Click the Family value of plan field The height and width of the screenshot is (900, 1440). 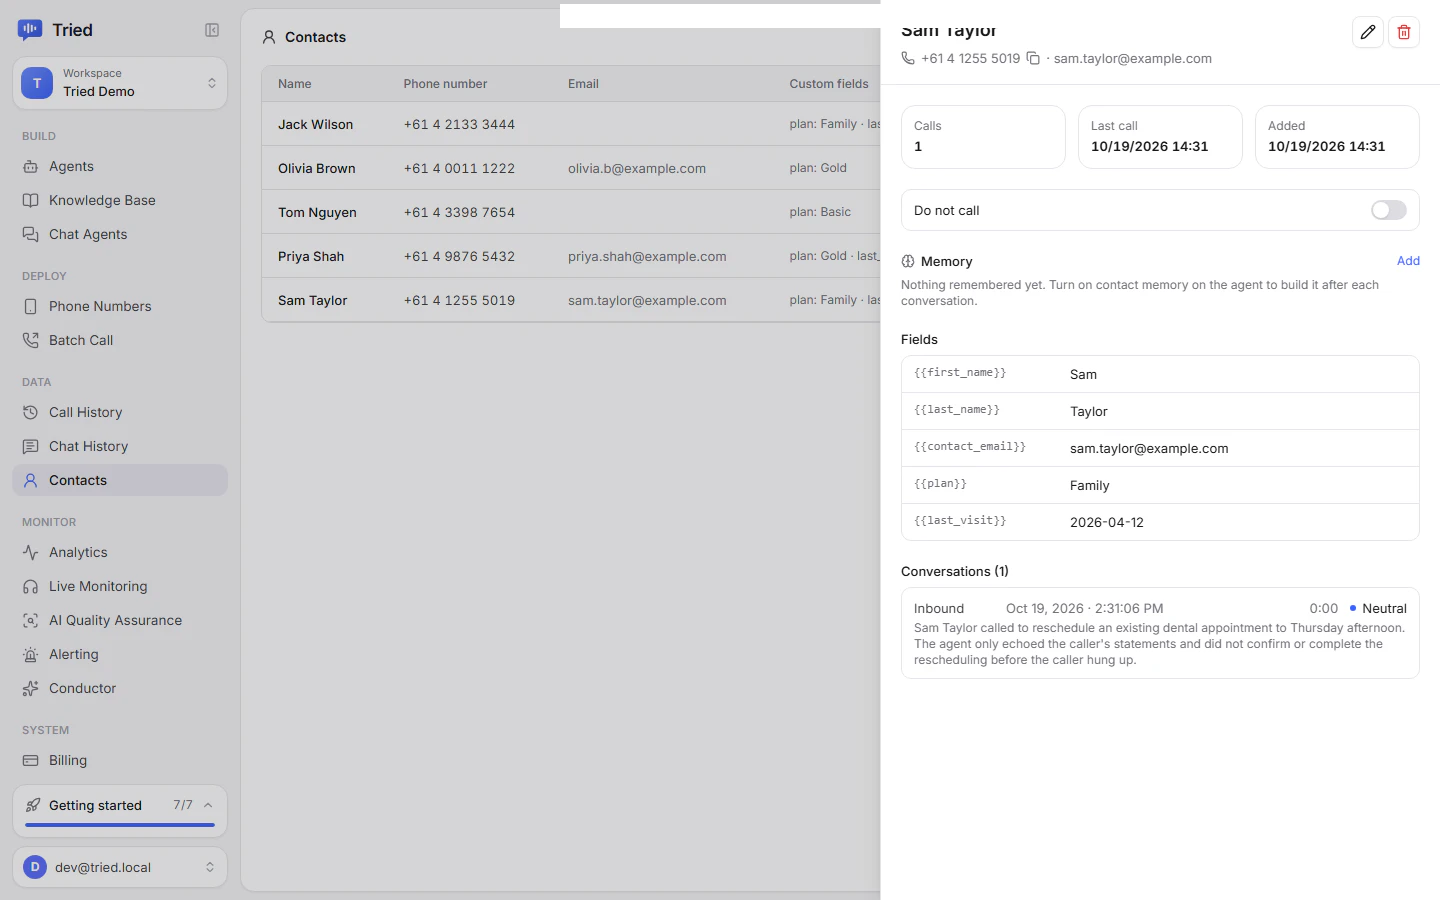pyautogui.click(x=1090, y=486)
